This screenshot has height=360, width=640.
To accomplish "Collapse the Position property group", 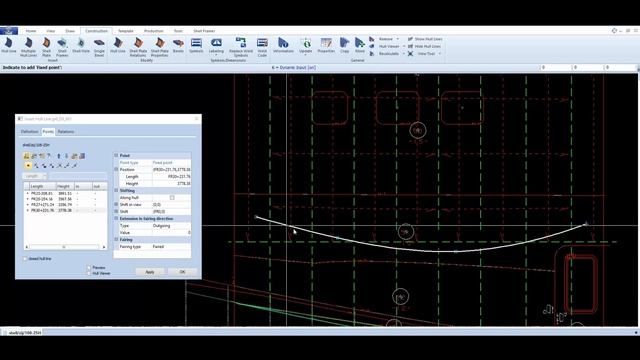I will coord(116,169).
